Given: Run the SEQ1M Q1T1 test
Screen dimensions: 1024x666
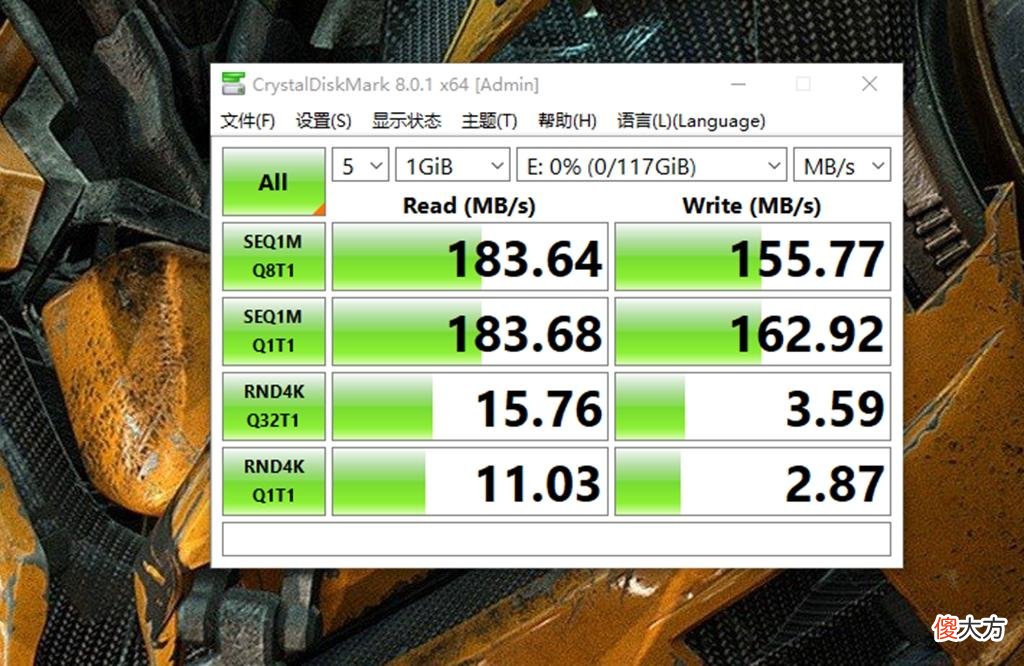Looking at the screenshot, I should [x=274, y=331].
